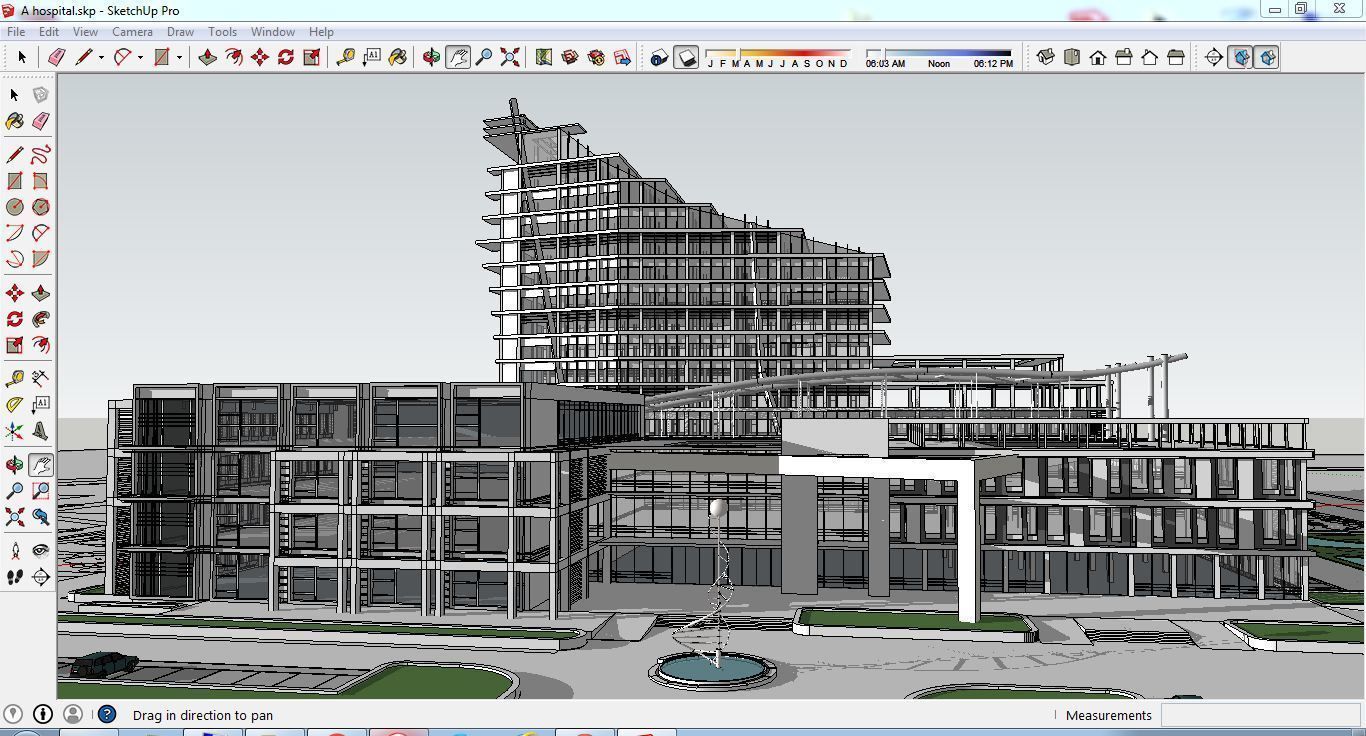This screenshot has width=1366, height=736.
Task: Switch to the Left view
Action: 1176,58
